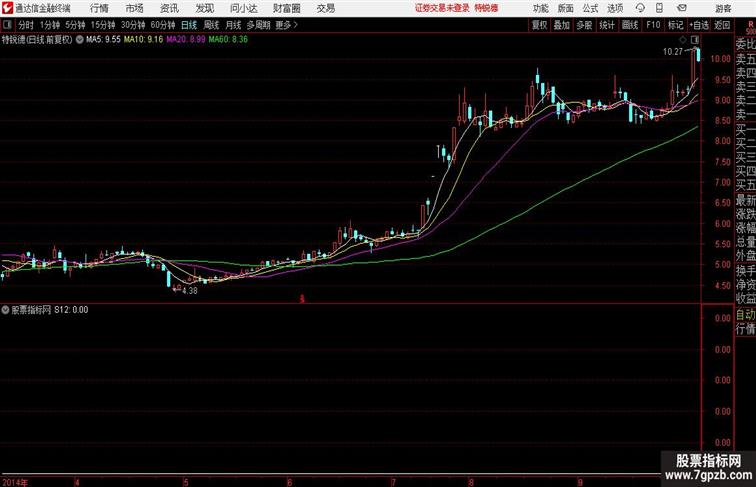Open the 发现 menu
Viewport: 756px width, 487px height.
point(204,8)
